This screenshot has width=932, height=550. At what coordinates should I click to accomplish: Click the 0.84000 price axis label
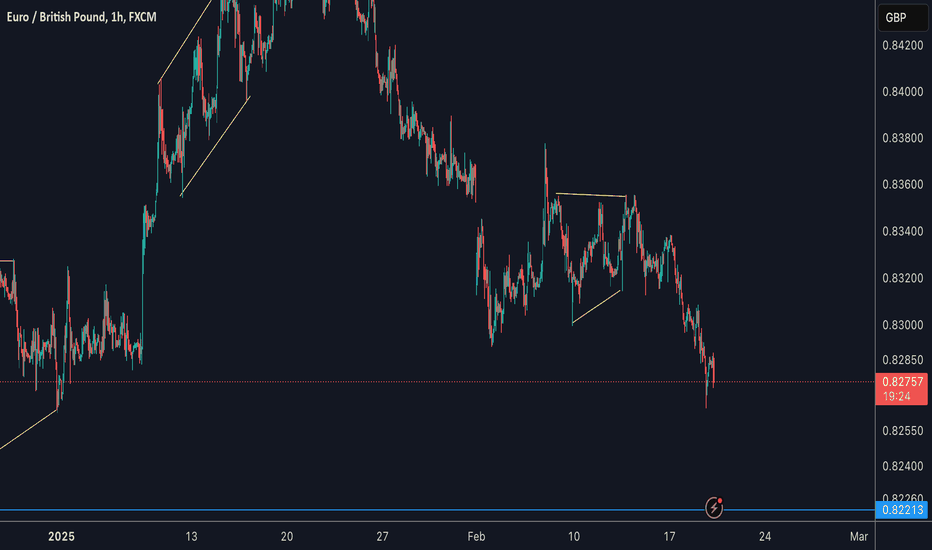pyautogui.click(x=902, y=92)
